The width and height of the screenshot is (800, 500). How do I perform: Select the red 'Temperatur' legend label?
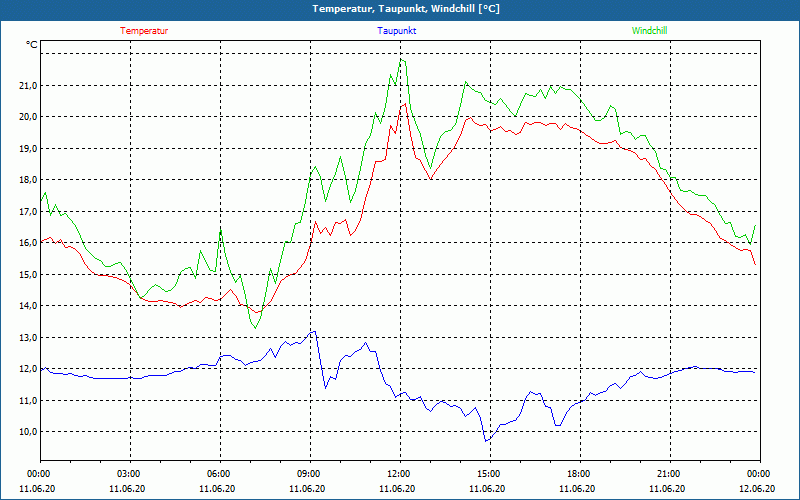point(144,31)
